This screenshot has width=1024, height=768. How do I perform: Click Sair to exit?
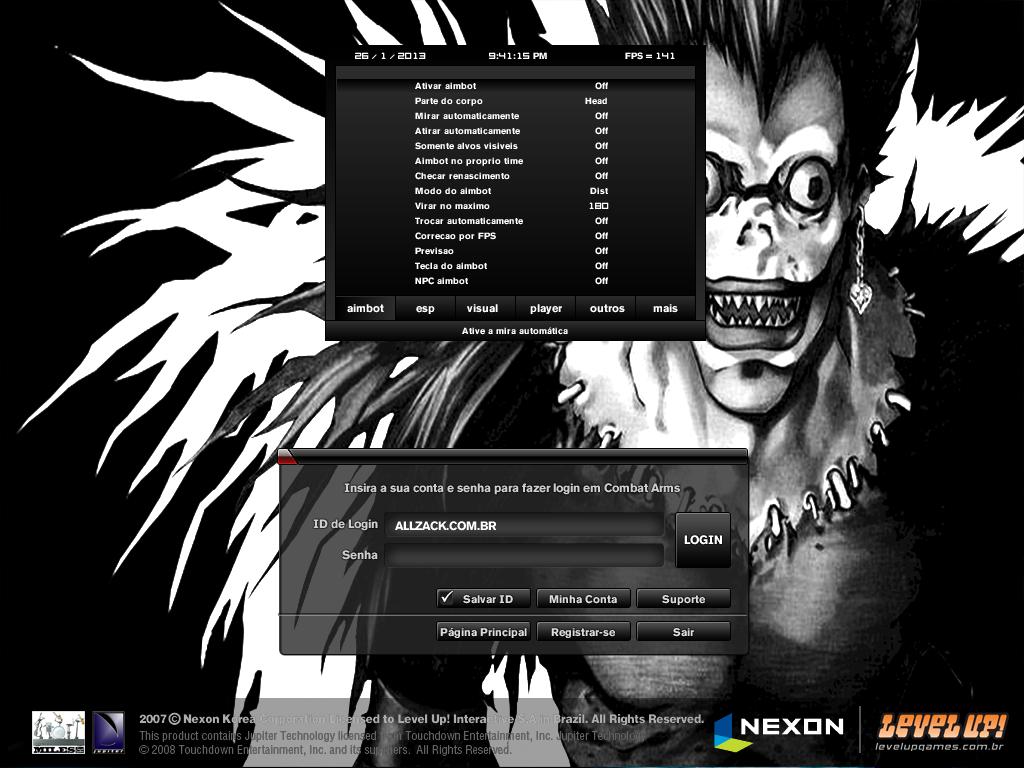pyautogui.click(x=683, y=632)
